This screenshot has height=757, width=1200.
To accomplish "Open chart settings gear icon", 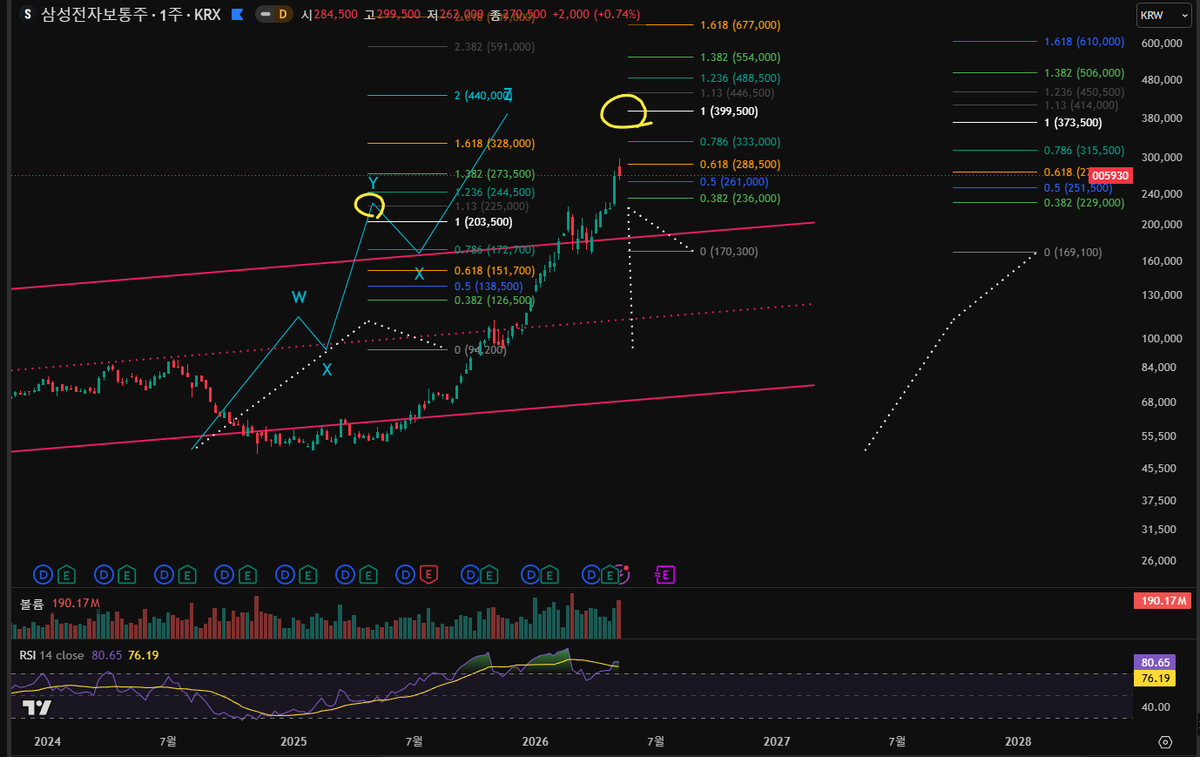I will pyautogui.click(x=1164, y=742).
